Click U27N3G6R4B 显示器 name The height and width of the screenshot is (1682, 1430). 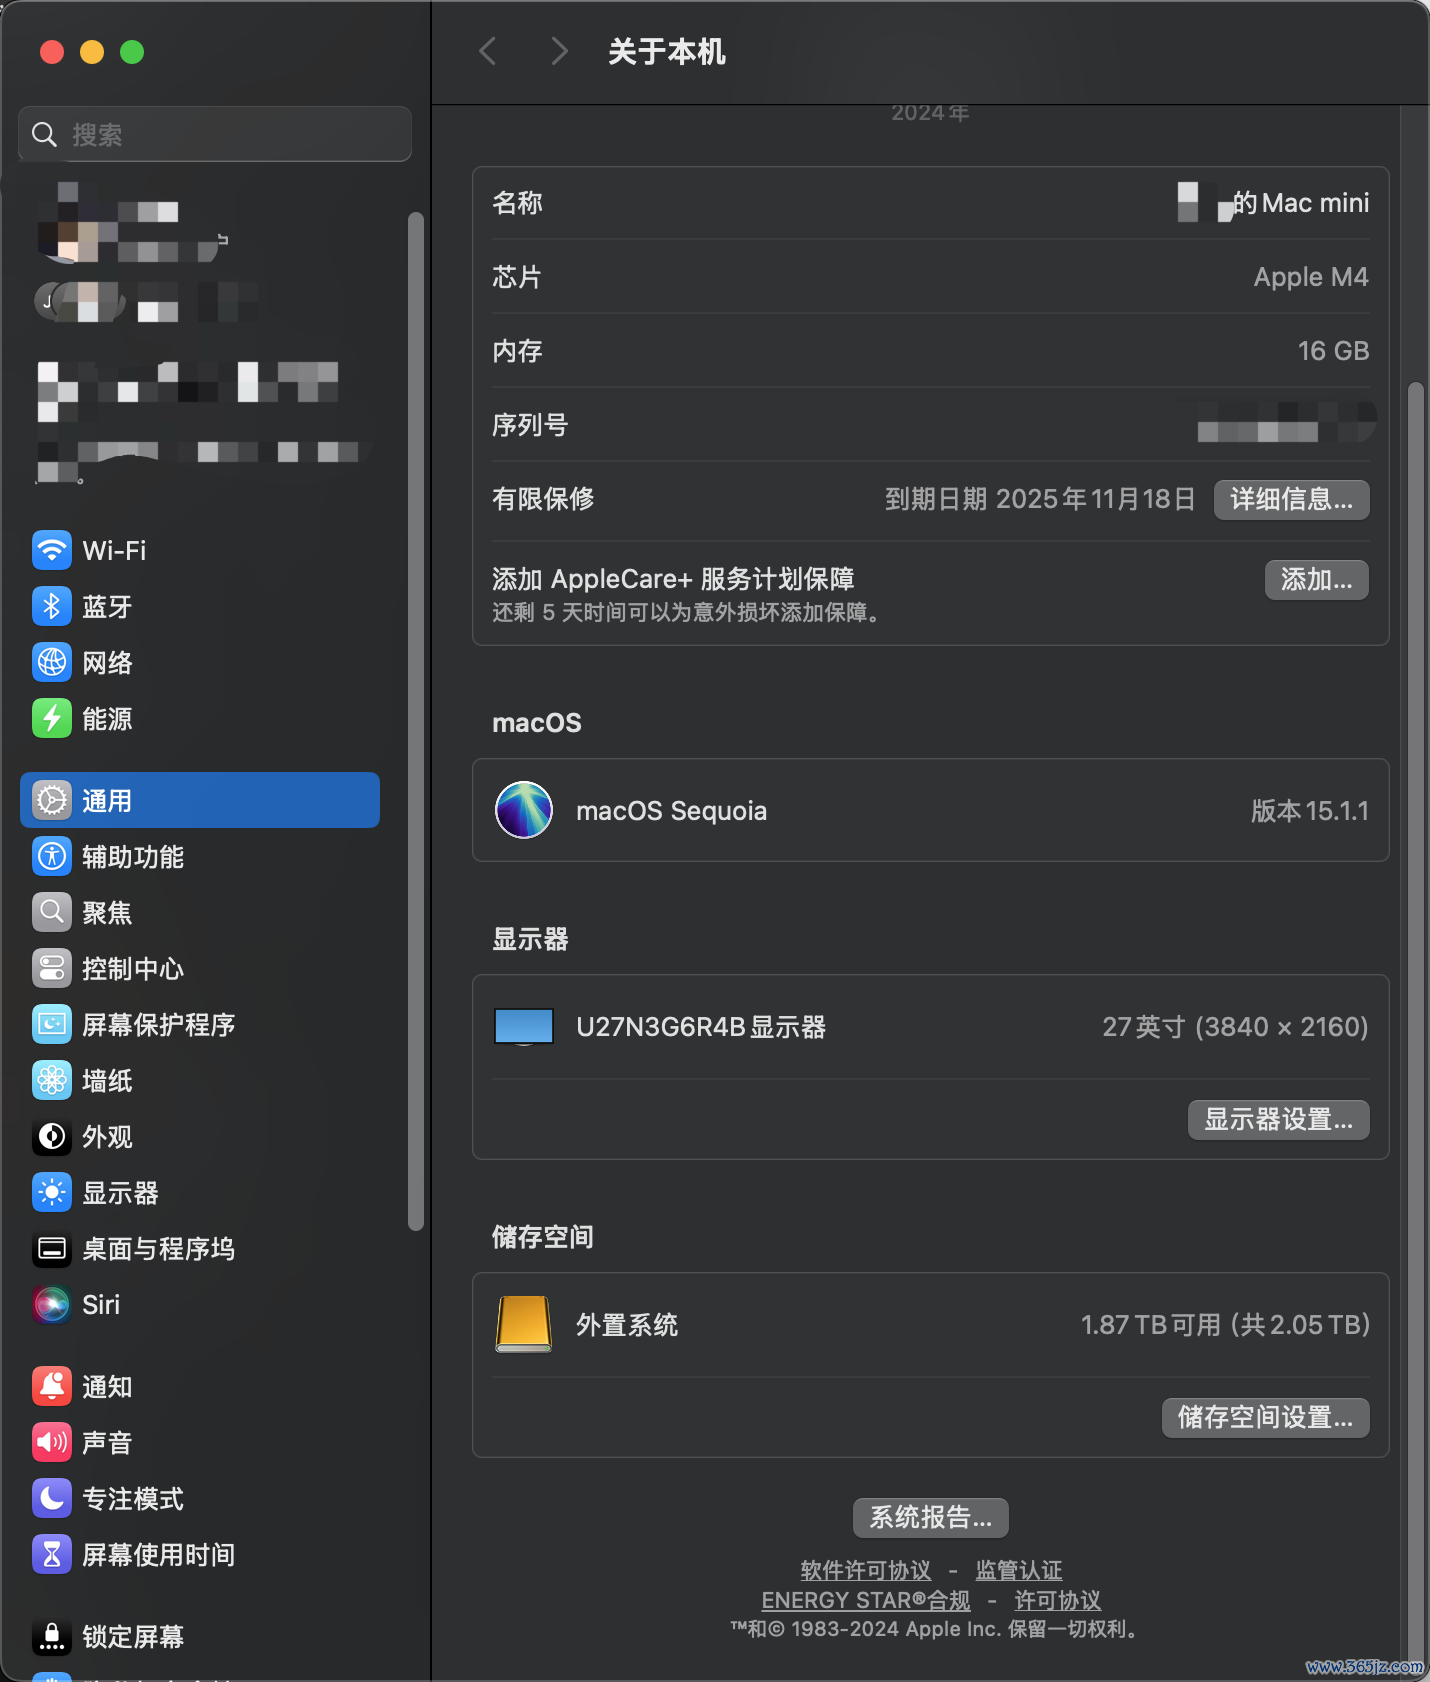[x=701, y=1027]
